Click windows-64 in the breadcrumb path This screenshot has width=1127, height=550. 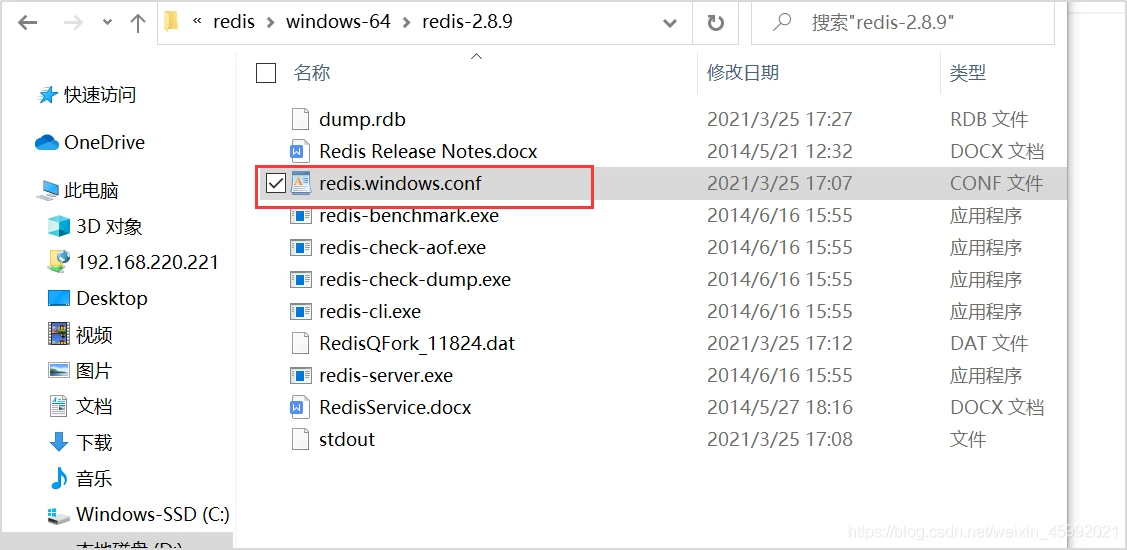pos(338,22)
